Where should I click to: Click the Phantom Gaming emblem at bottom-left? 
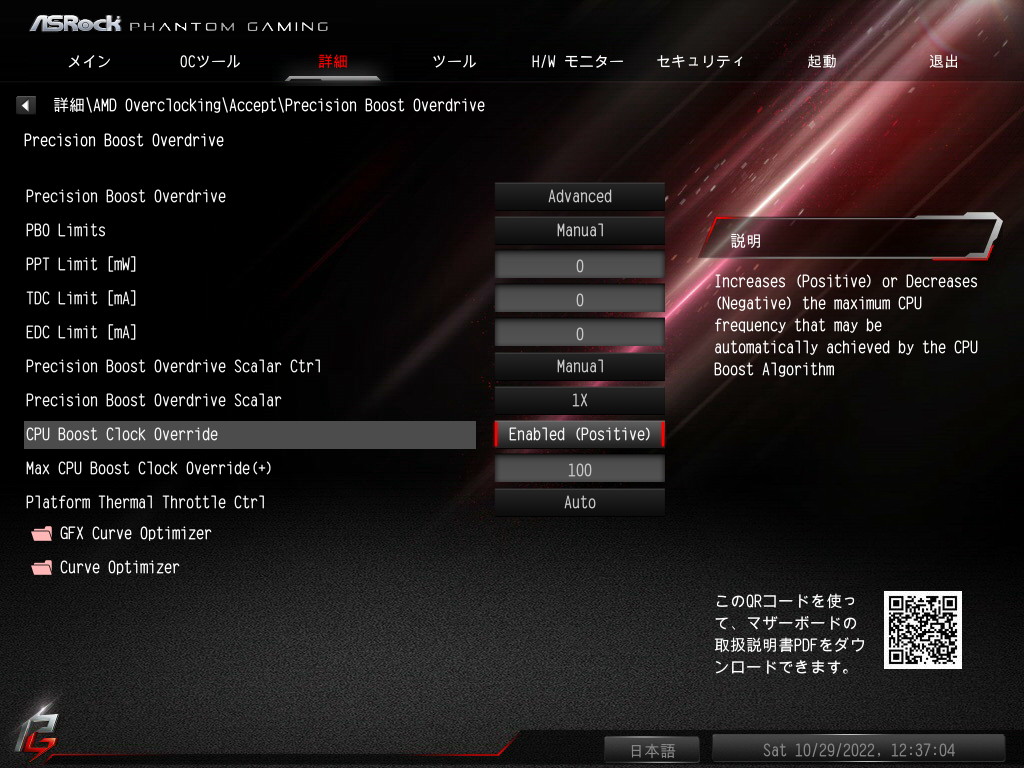click(x=36, y=733)
